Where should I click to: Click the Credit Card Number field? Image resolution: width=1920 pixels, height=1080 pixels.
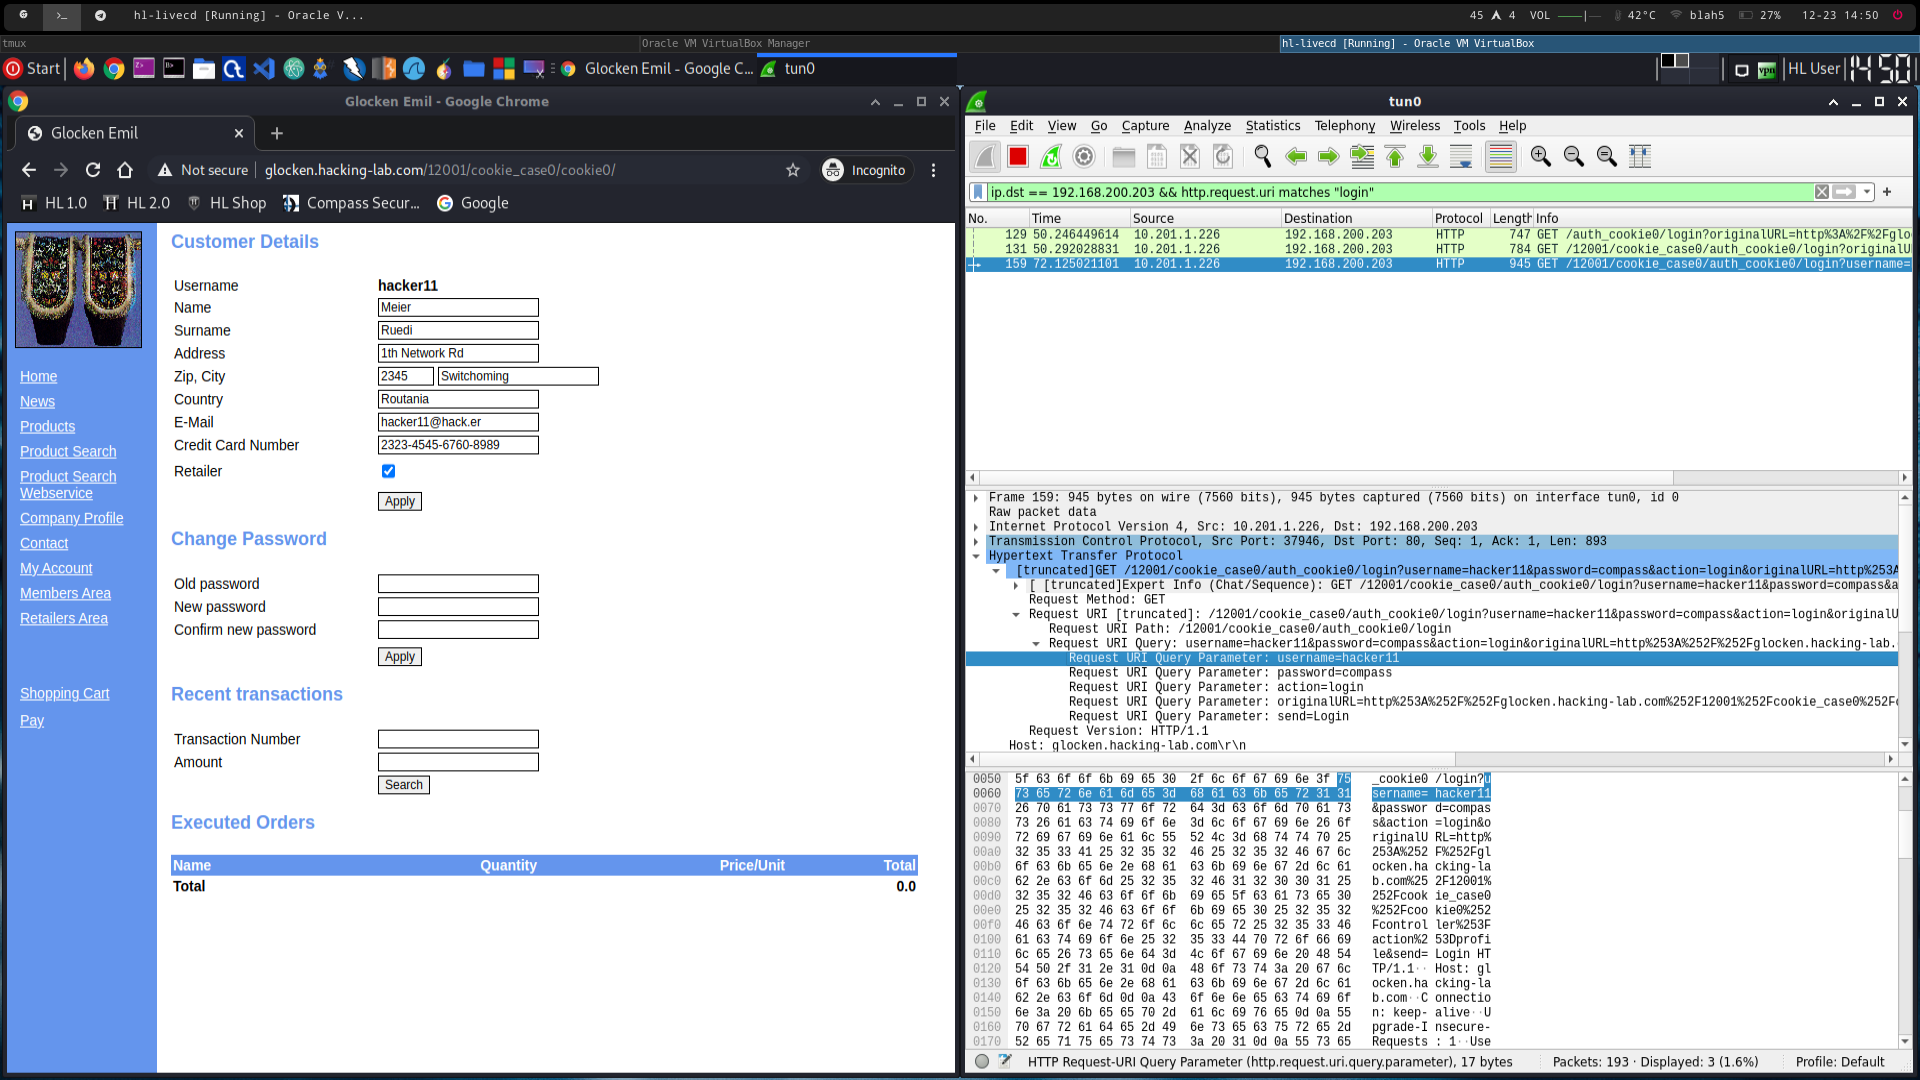(x=458, y=445)
